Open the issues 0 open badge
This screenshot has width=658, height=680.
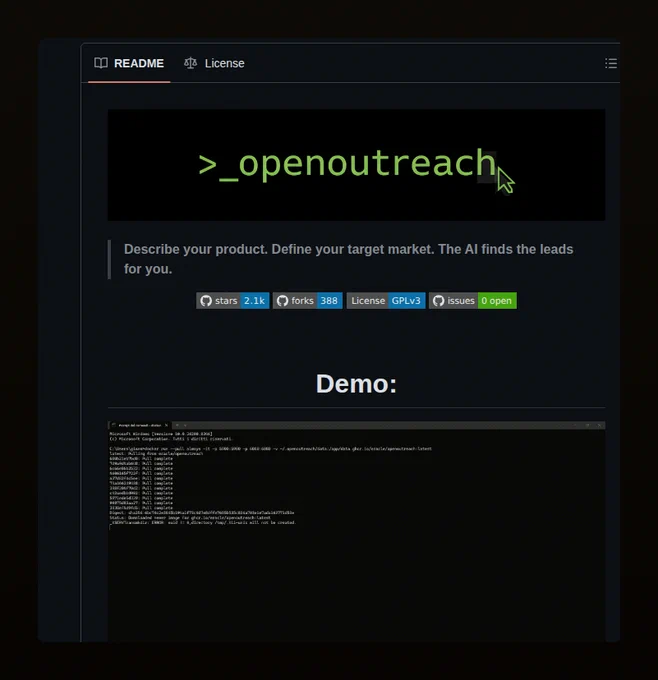point(473,301)
